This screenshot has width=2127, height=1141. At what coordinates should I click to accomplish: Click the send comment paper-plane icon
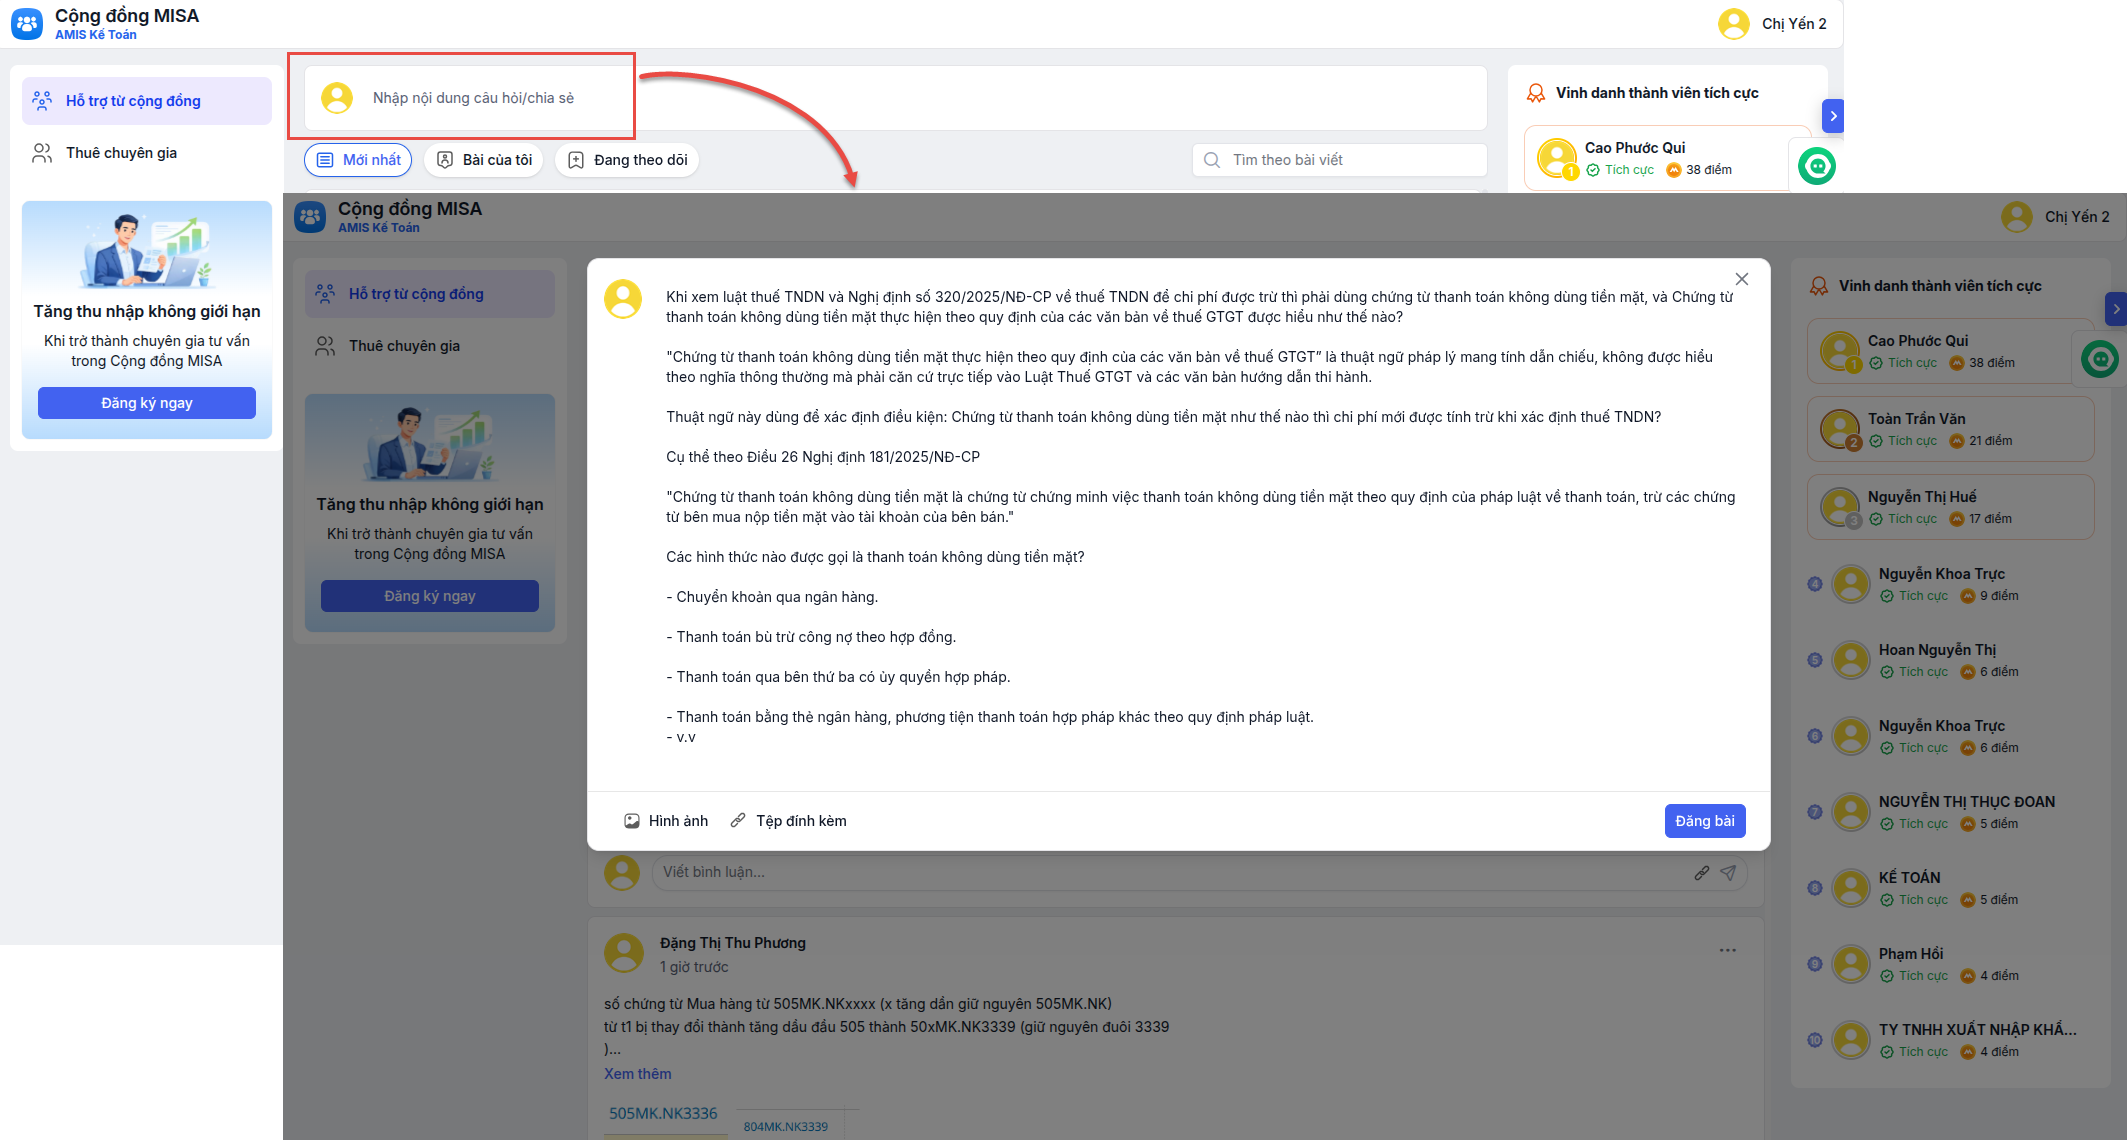coord(1728,873)
